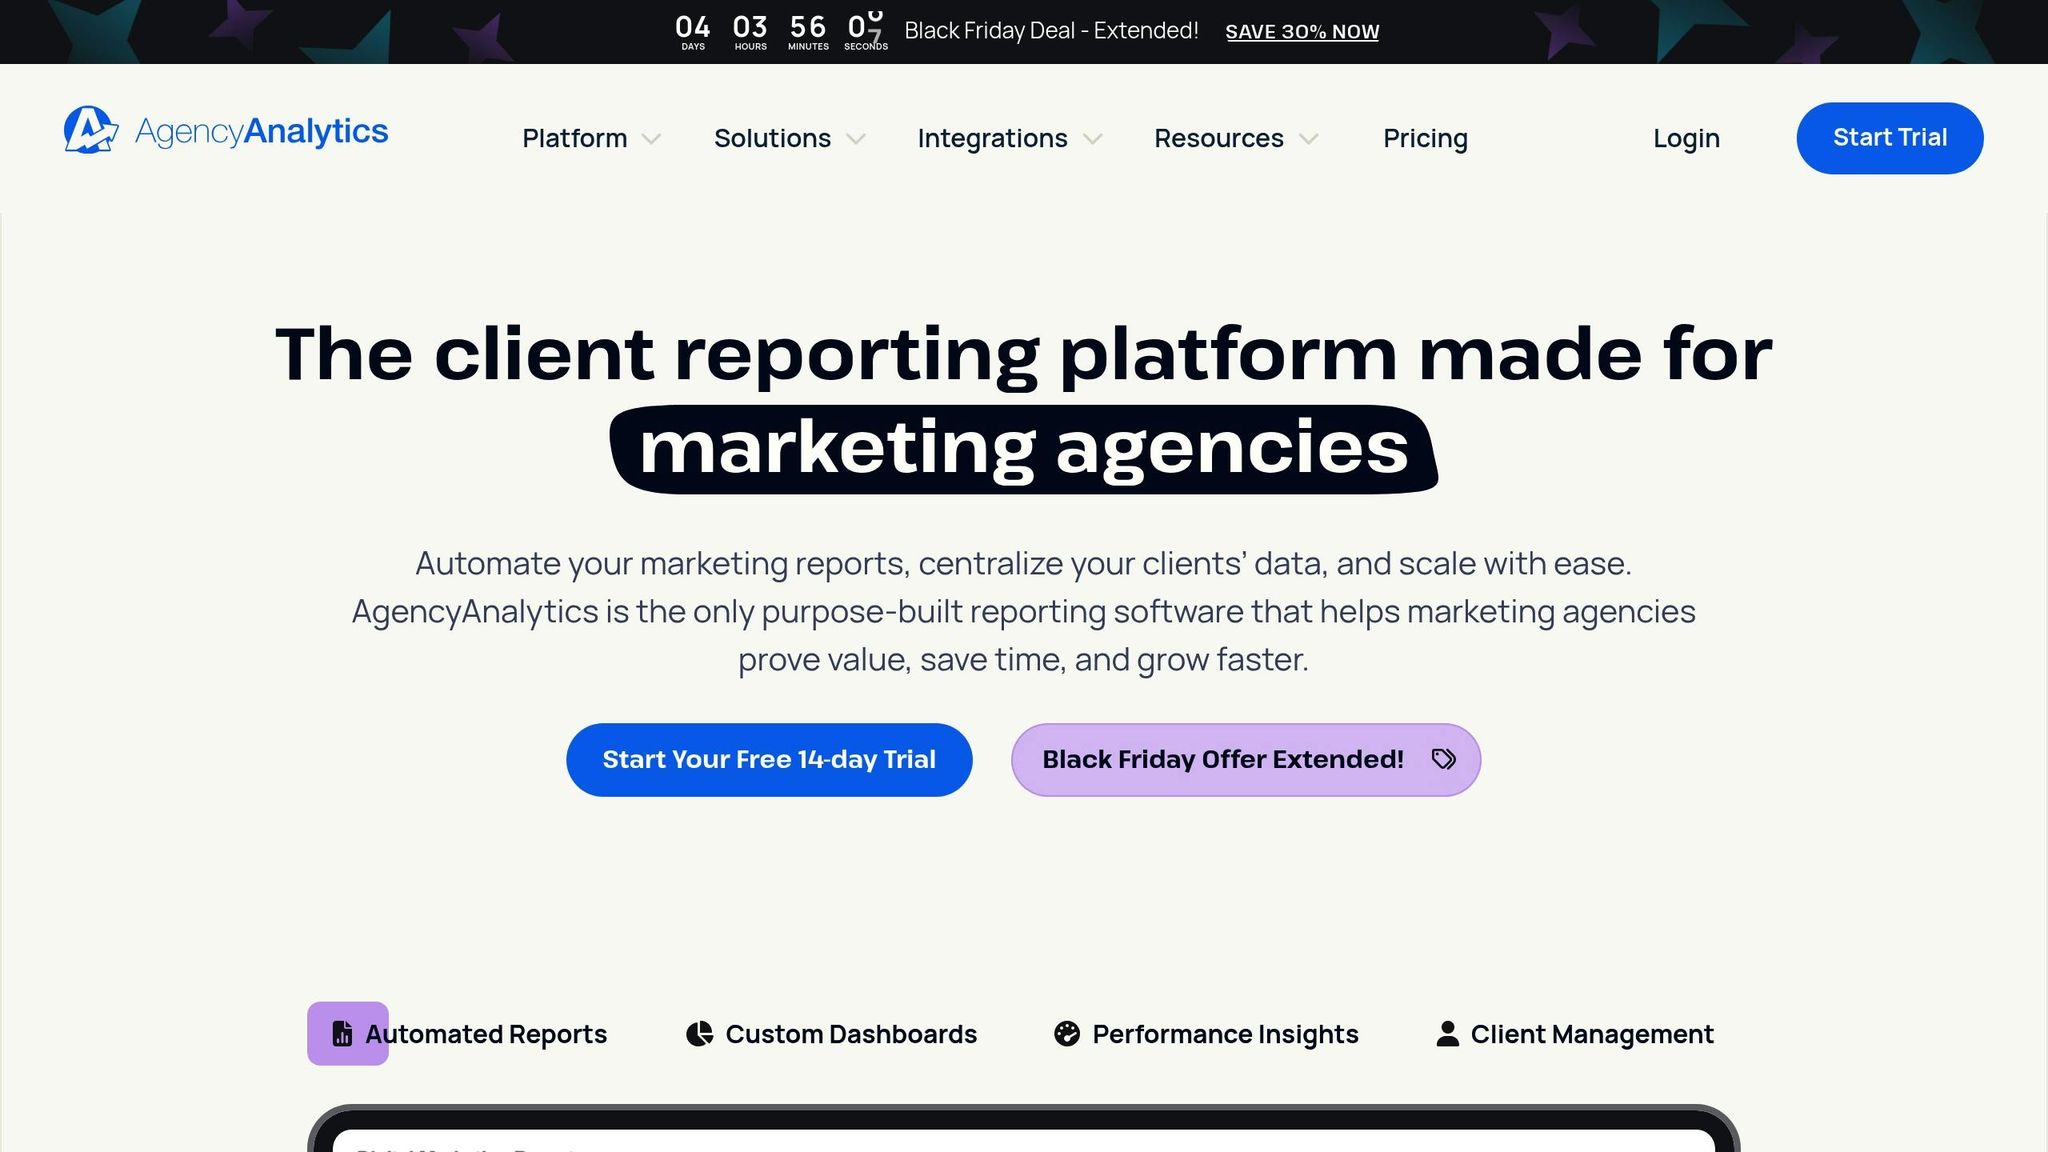Click the Custom Dashboards pie chart icon
The image size is (2048, 1152).
pyautogui.click(x=699, y=1033)
